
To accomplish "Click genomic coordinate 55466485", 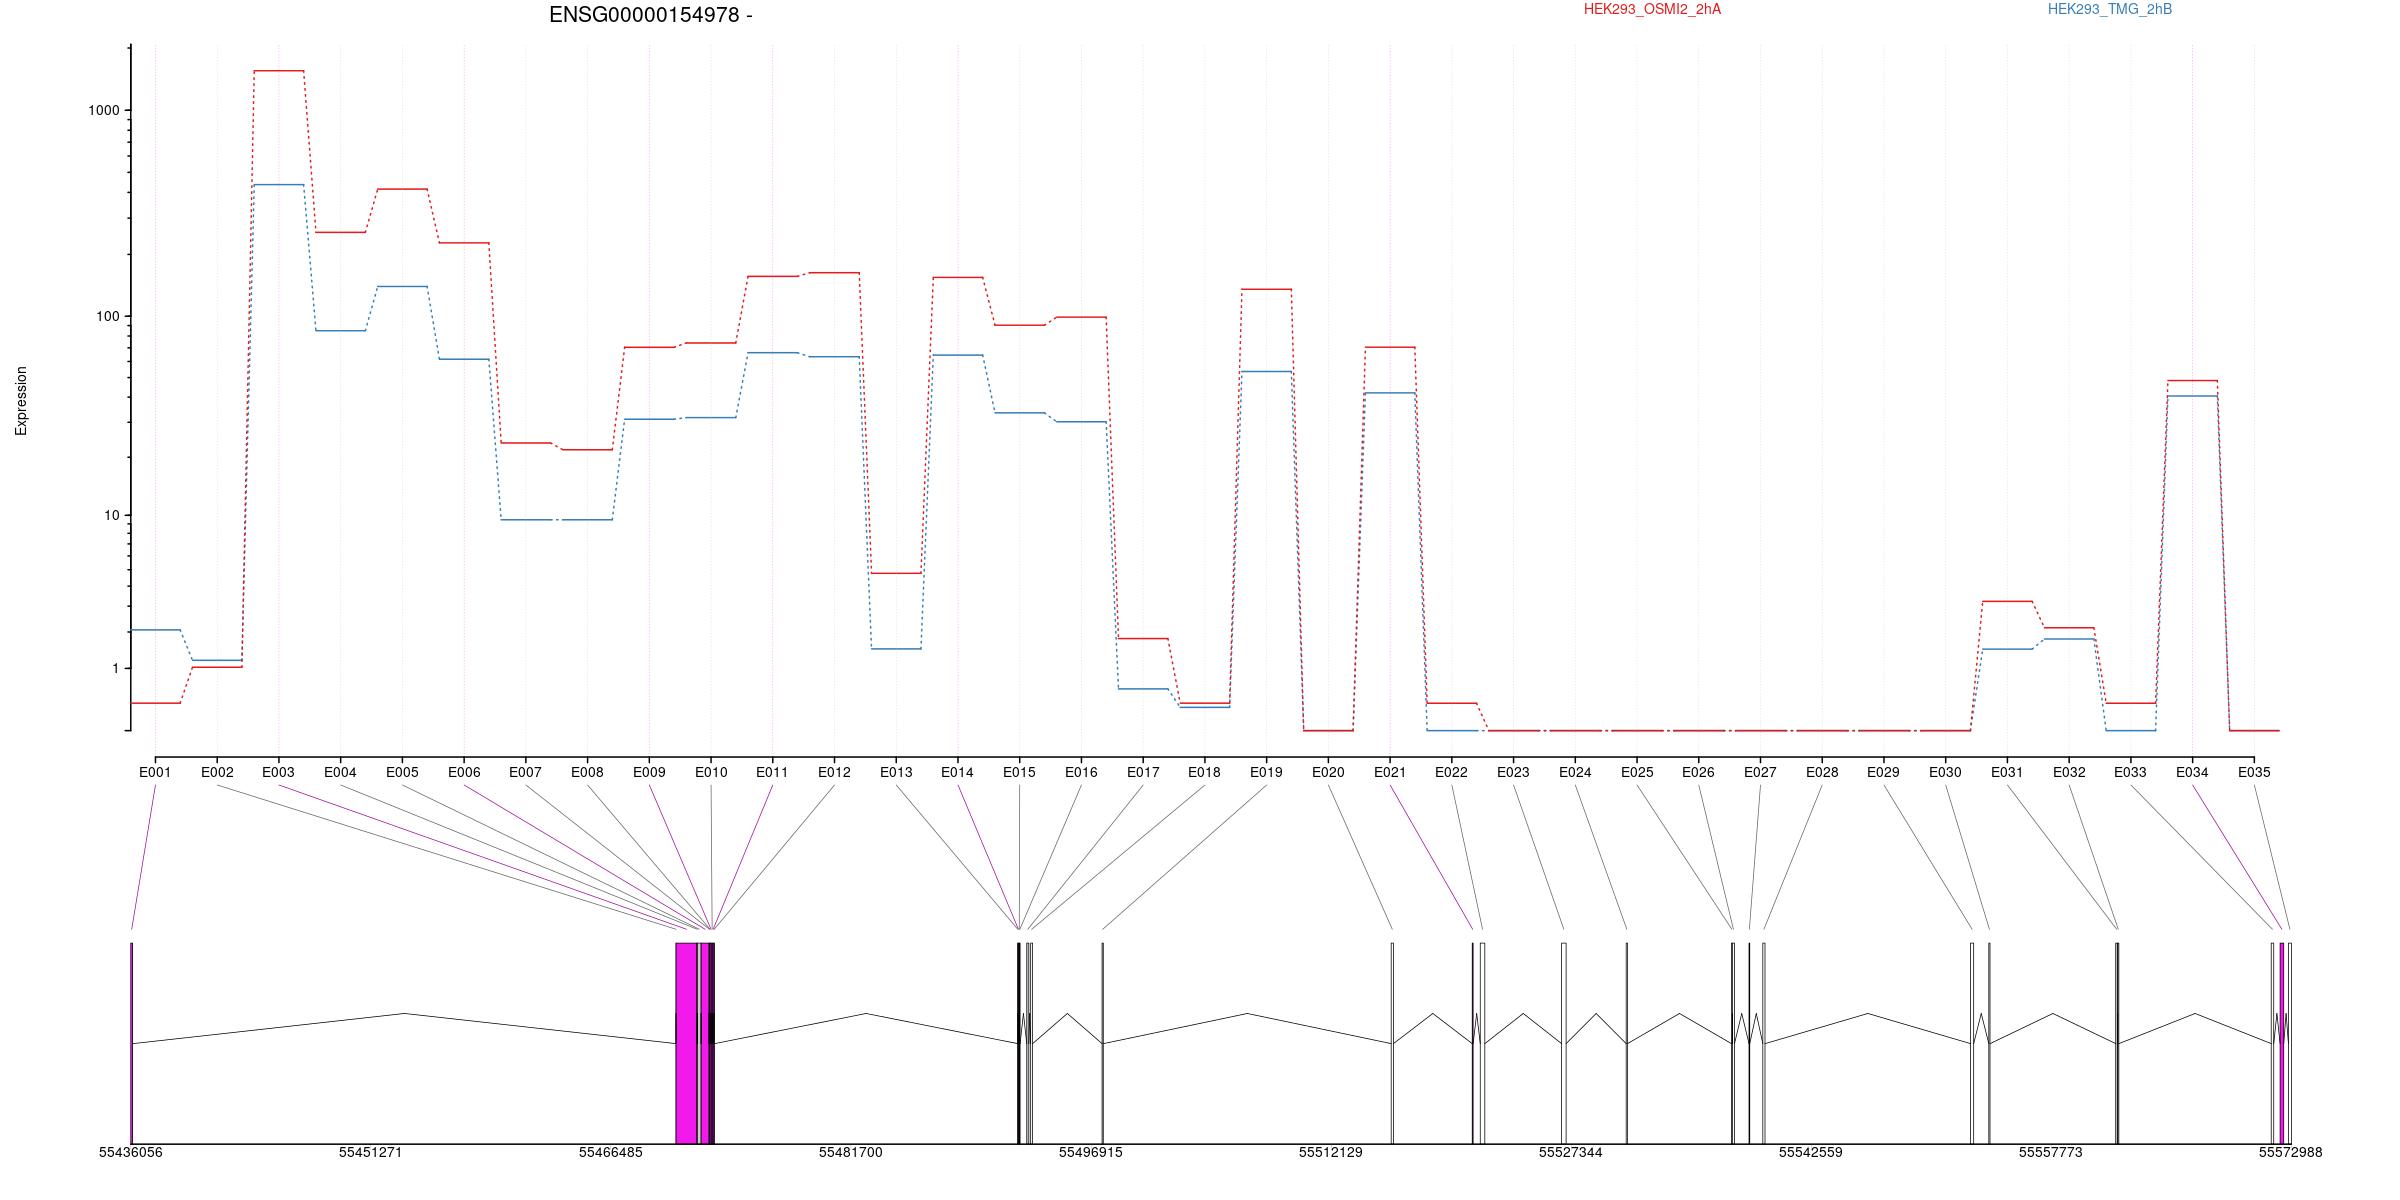I will [610, 1153].
